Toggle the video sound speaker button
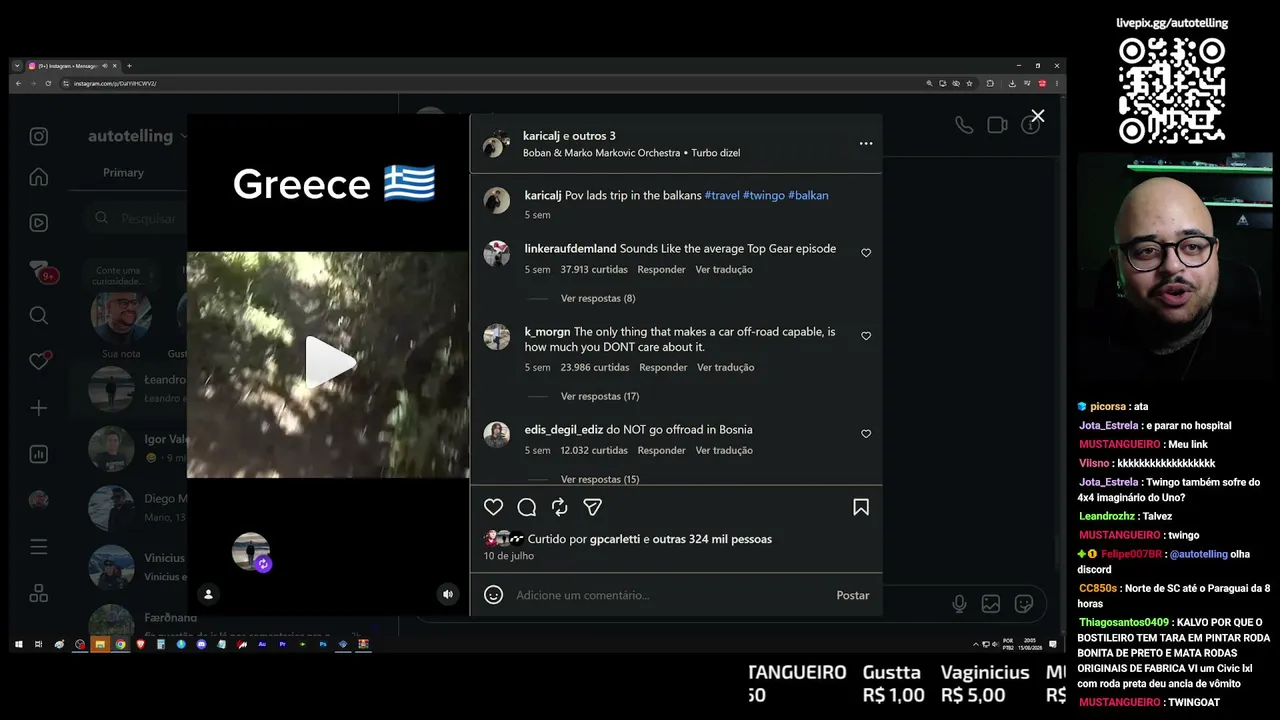1280x720 pixels. [448, 594]
